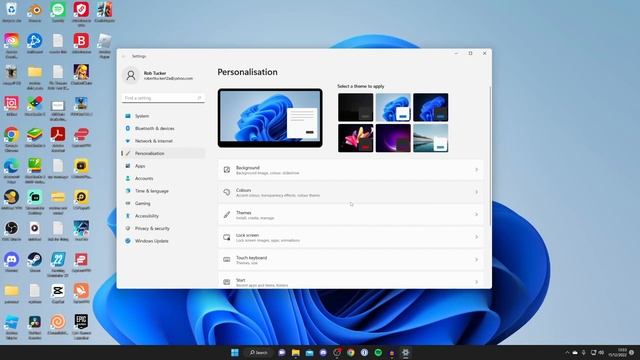
Task: Open Google Chrome from the taskbar
Action: pyautogui.click(x=351, y=352)
